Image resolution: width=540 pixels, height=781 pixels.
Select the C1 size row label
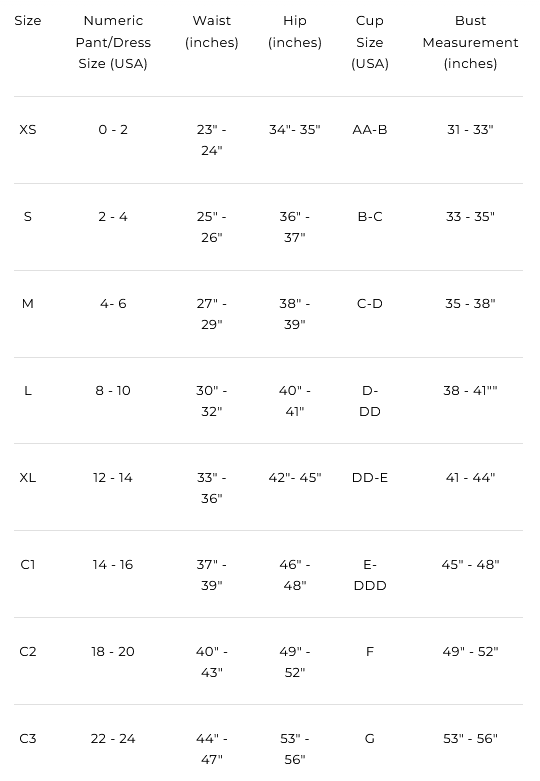(27, 564)
